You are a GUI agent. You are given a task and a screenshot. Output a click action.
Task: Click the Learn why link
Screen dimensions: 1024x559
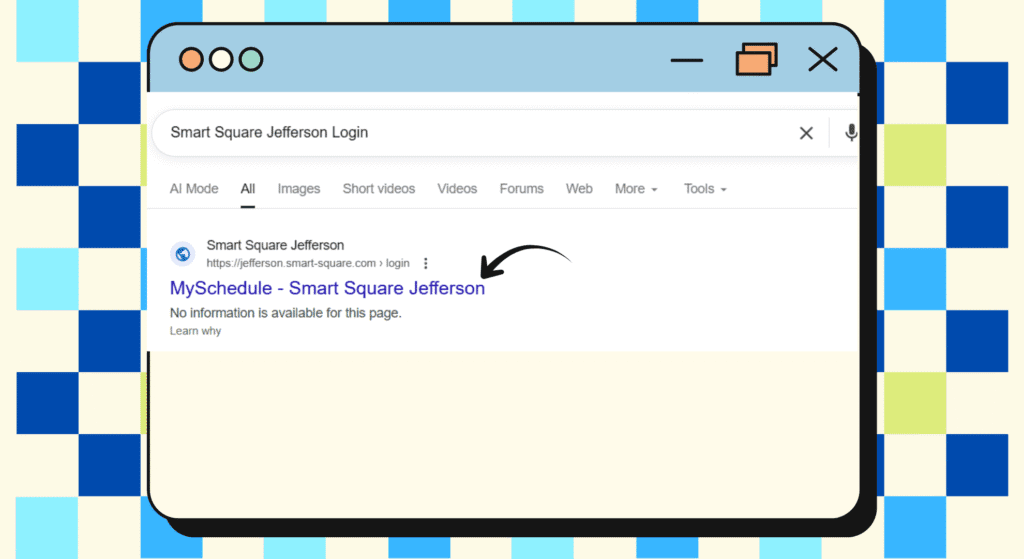click(x=195, y=331)
